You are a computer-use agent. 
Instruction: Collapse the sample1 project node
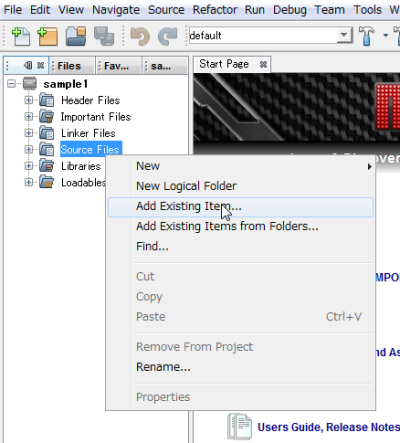pos(11,83)
